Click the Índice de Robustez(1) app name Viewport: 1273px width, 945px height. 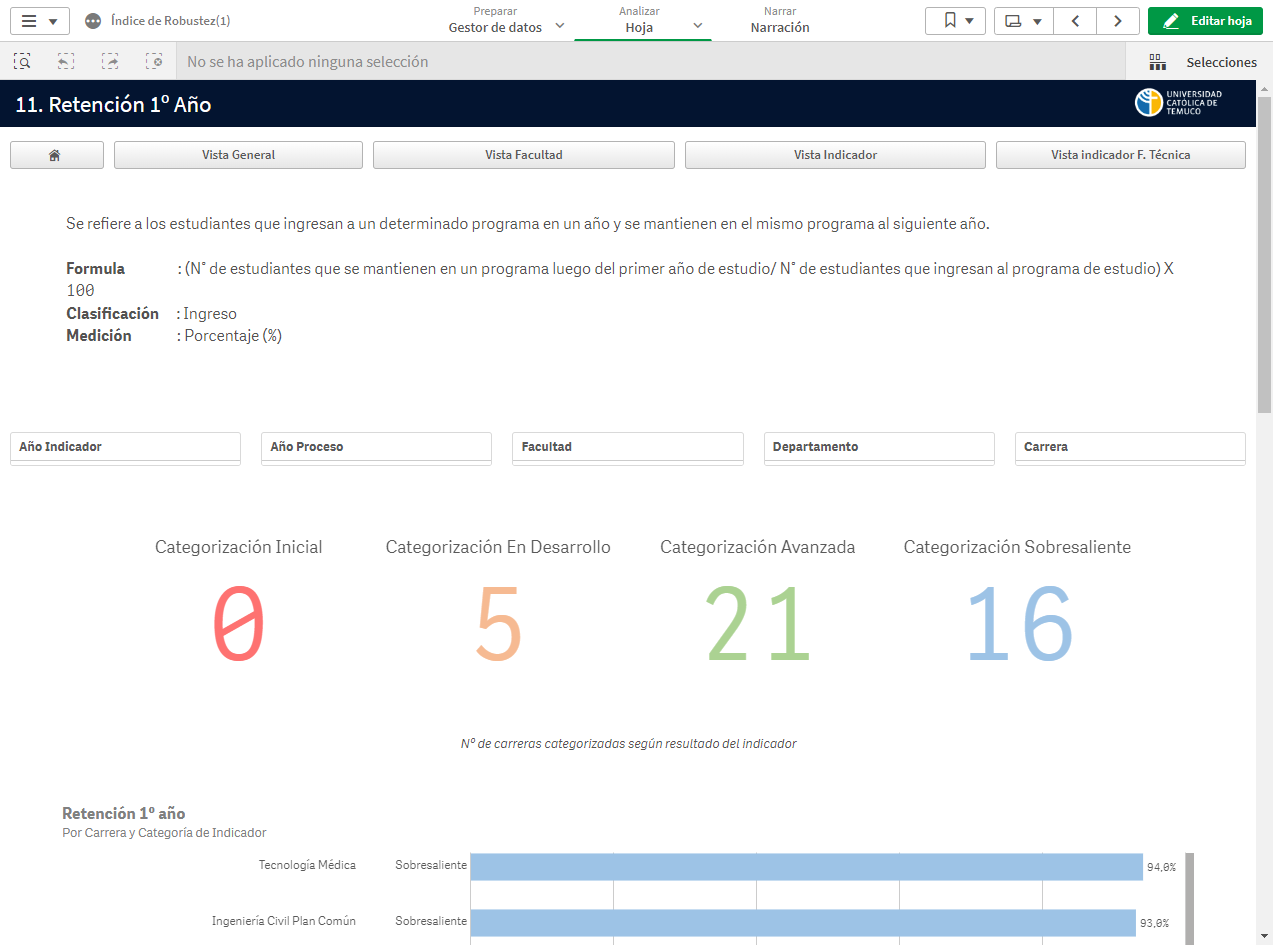click(171, 21)
